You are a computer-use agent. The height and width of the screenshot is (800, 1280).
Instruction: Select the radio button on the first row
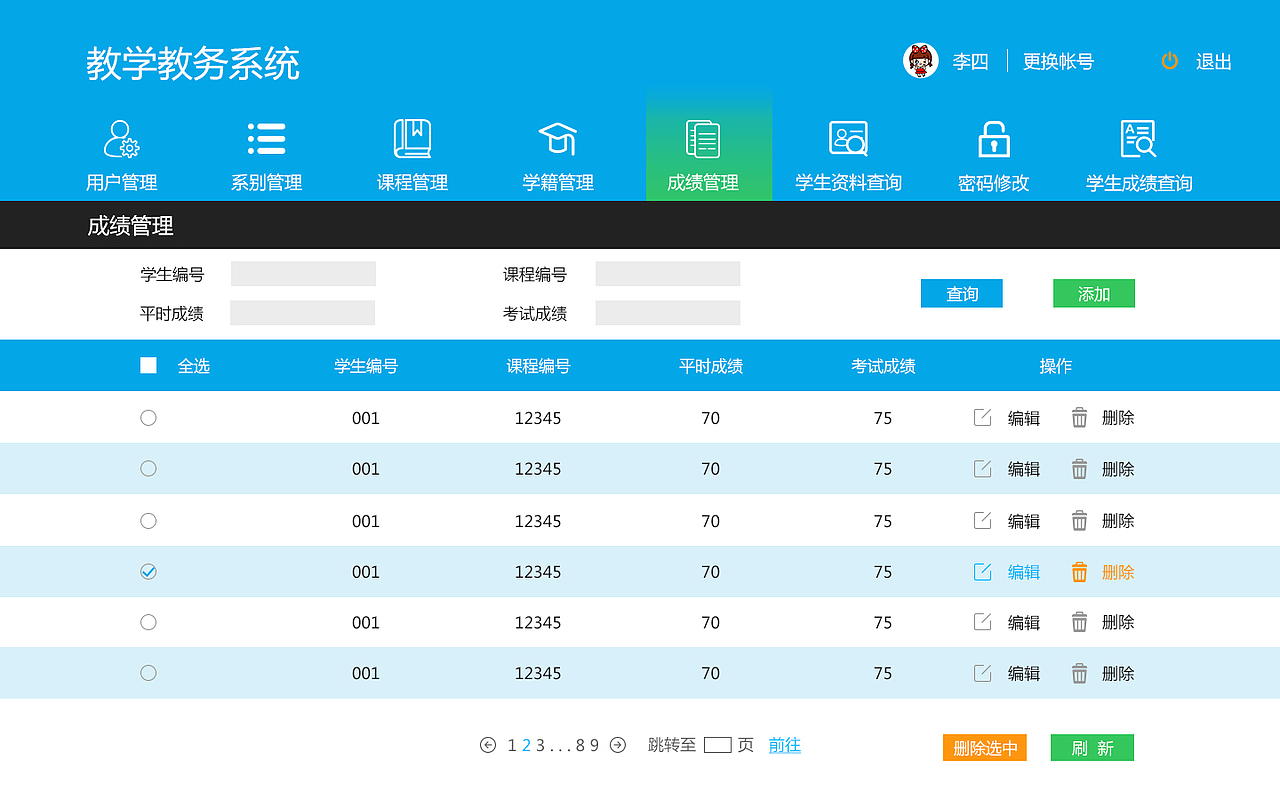click(148, 417)
